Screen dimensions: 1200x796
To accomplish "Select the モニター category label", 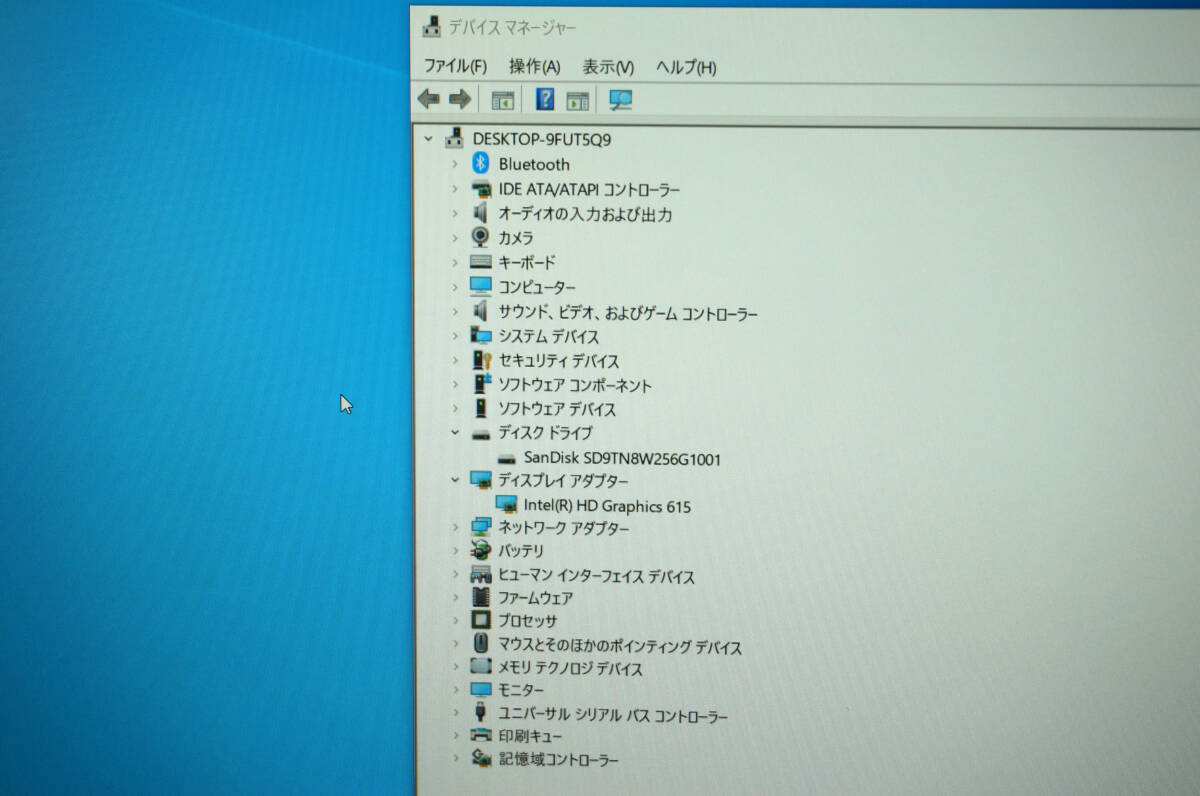I will [521, 691].
